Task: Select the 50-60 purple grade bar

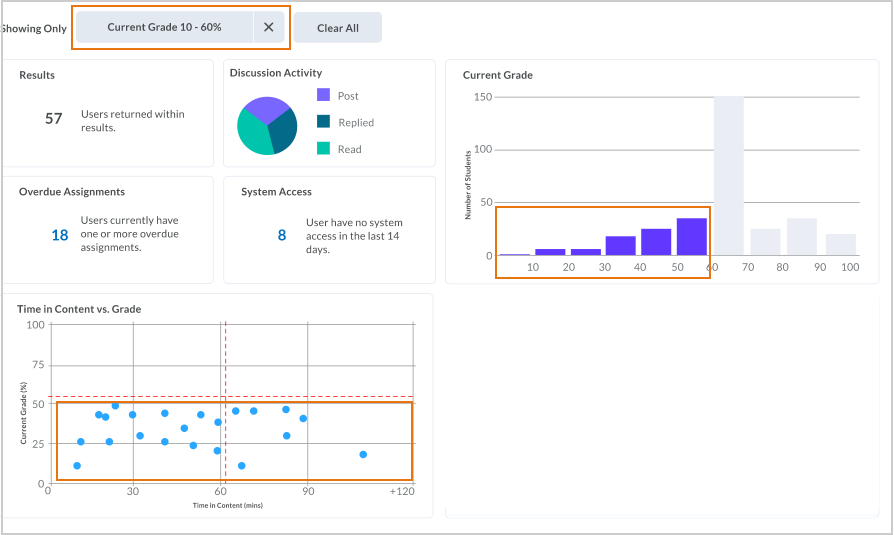Action: tap(692, 237)
